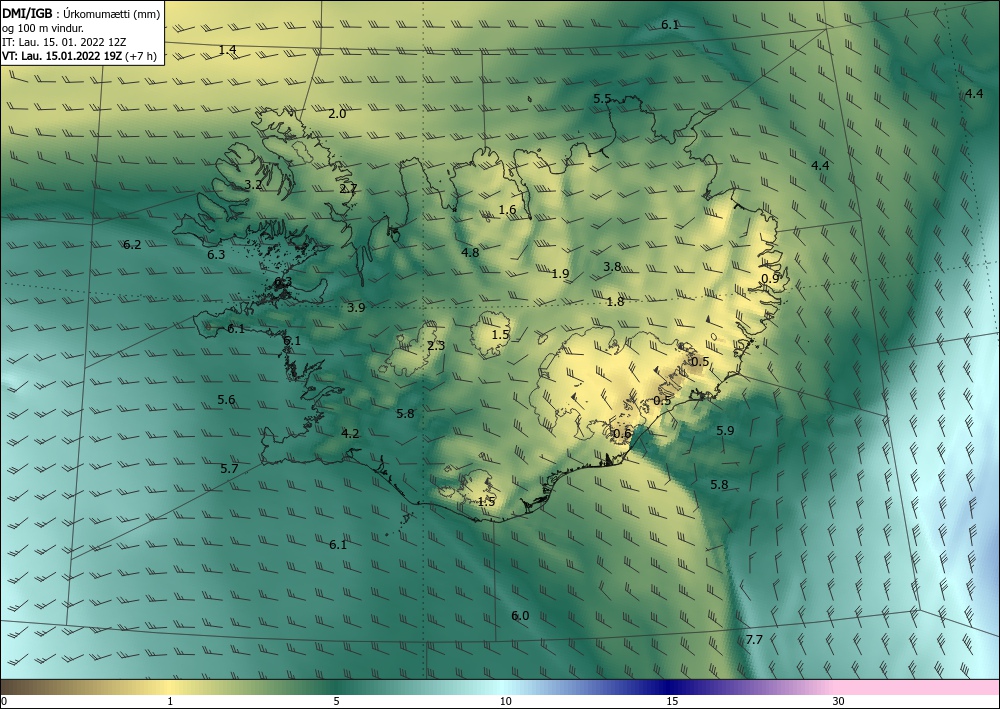
Task: Click the map value '0.9'
Action: (x=770, y=279)
